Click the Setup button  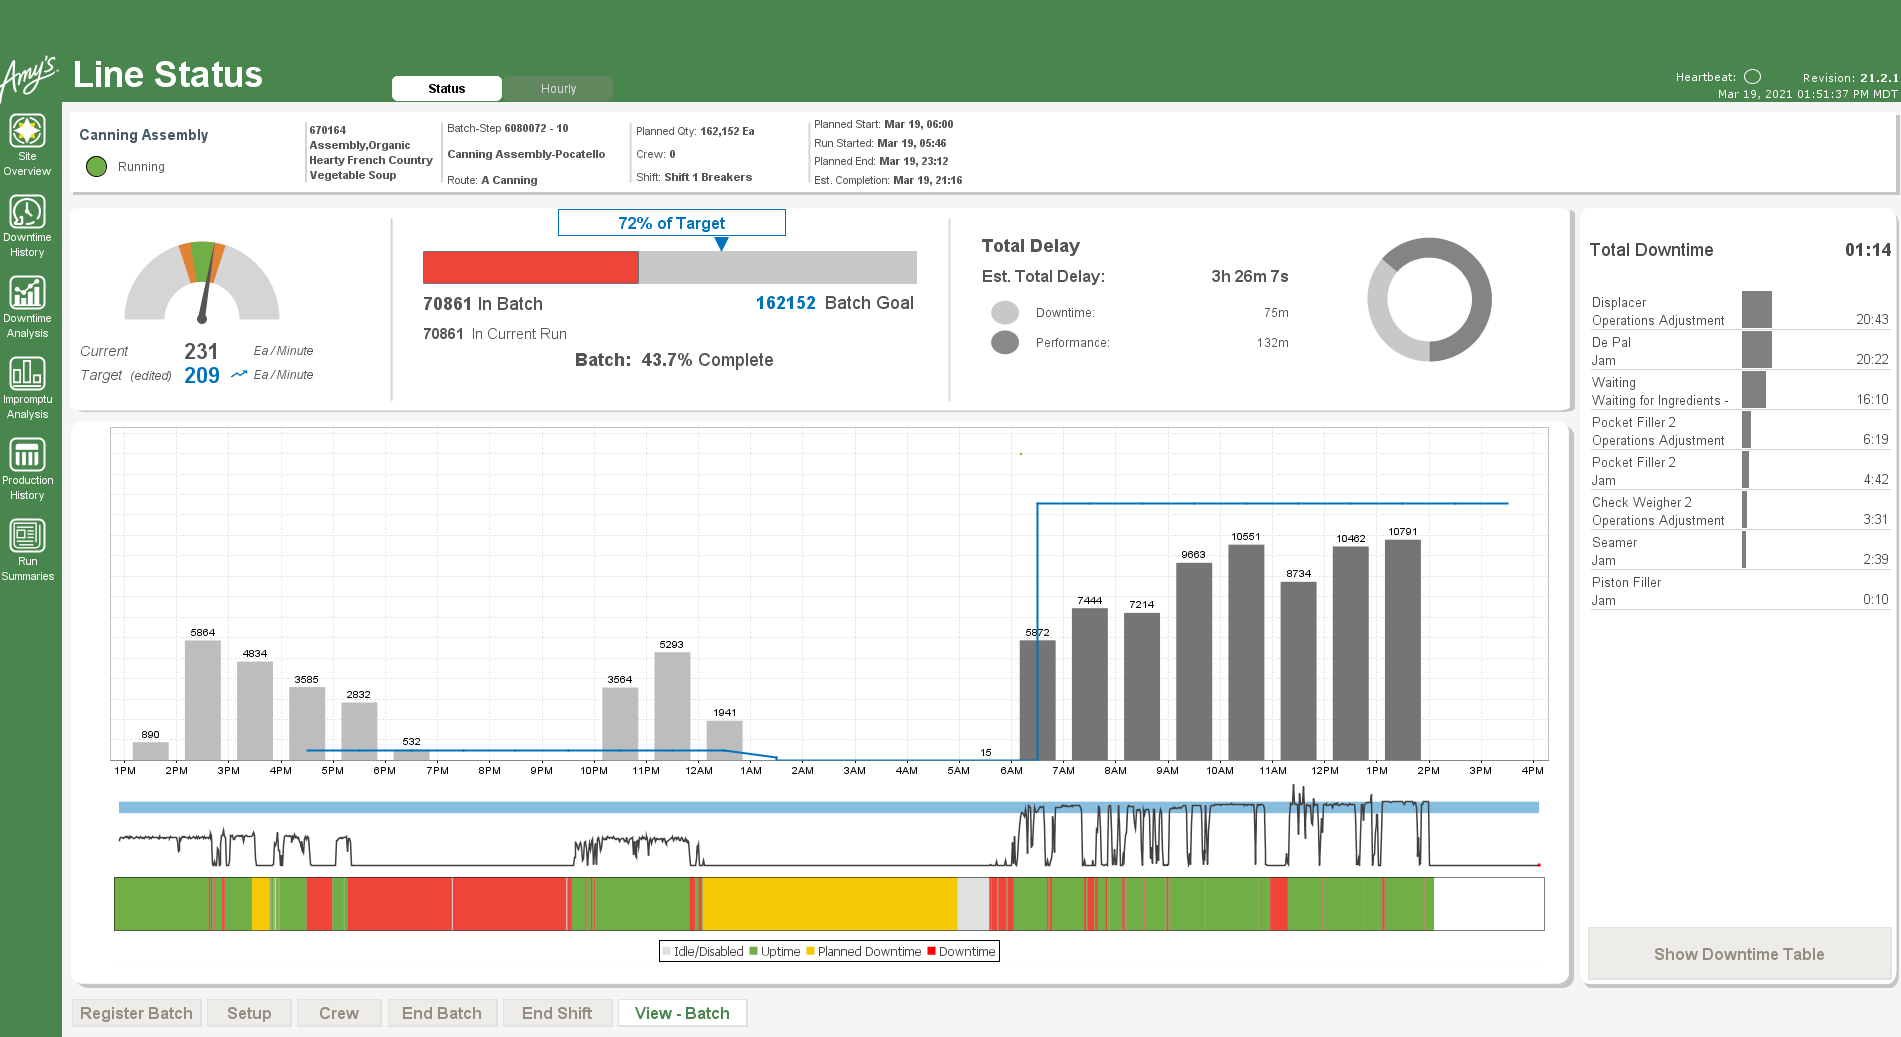tap(249, 1013)
